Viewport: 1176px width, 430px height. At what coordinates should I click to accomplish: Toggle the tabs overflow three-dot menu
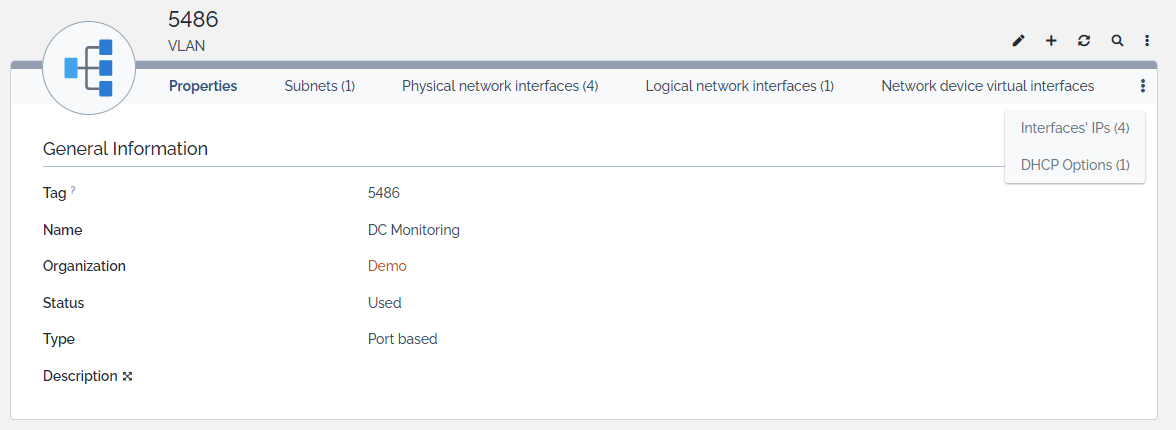1143,87
